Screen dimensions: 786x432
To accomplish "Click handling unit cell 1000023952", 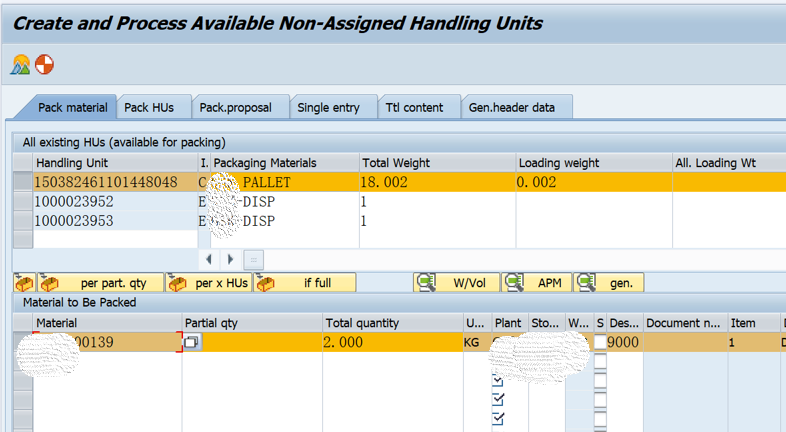I will coord(115,201).
